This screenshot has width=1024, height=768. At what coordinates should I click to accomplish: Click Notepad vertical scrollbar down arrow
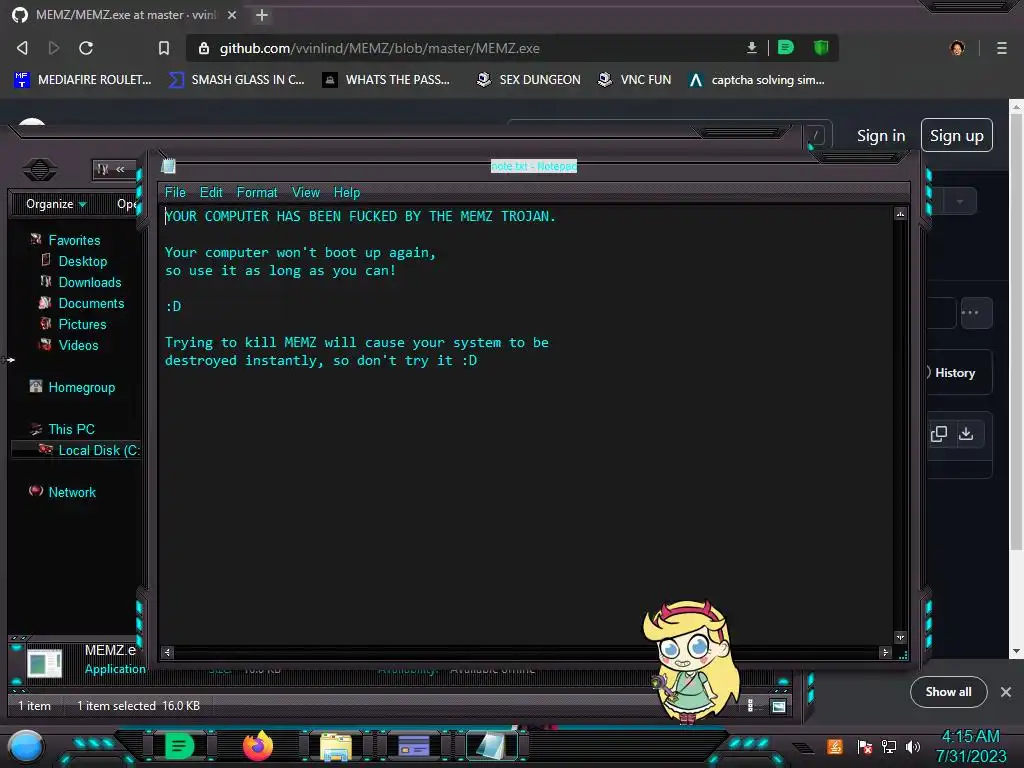click(x=901, y=637)
